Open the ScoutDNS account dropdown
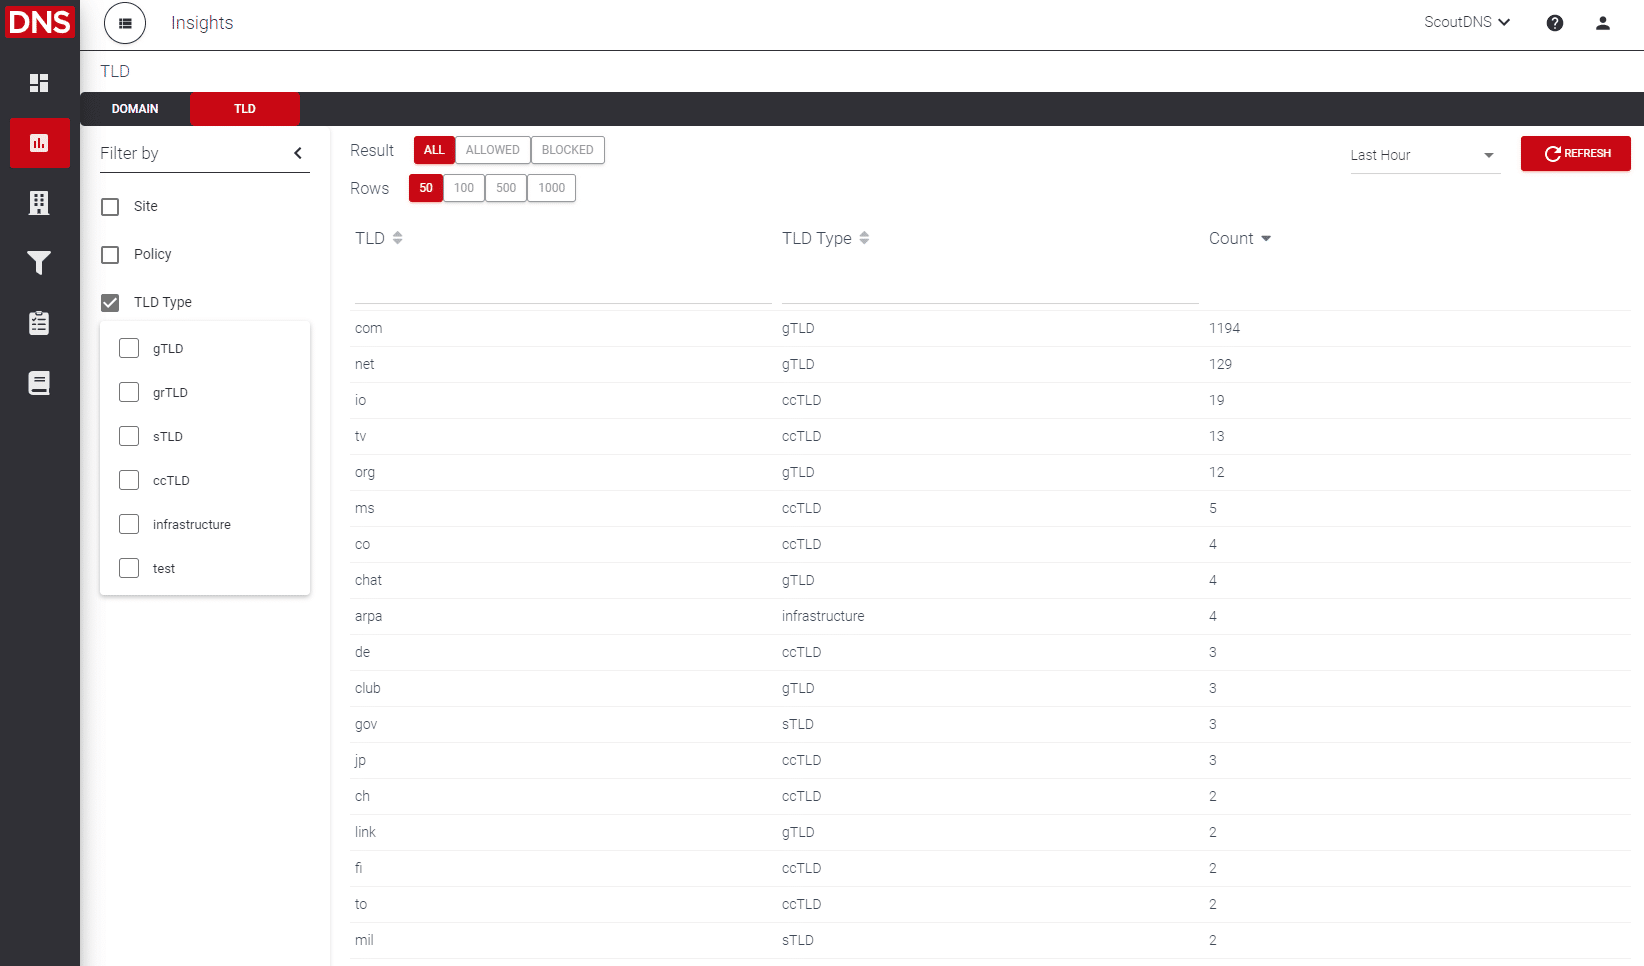 (x=1467, y=22)
